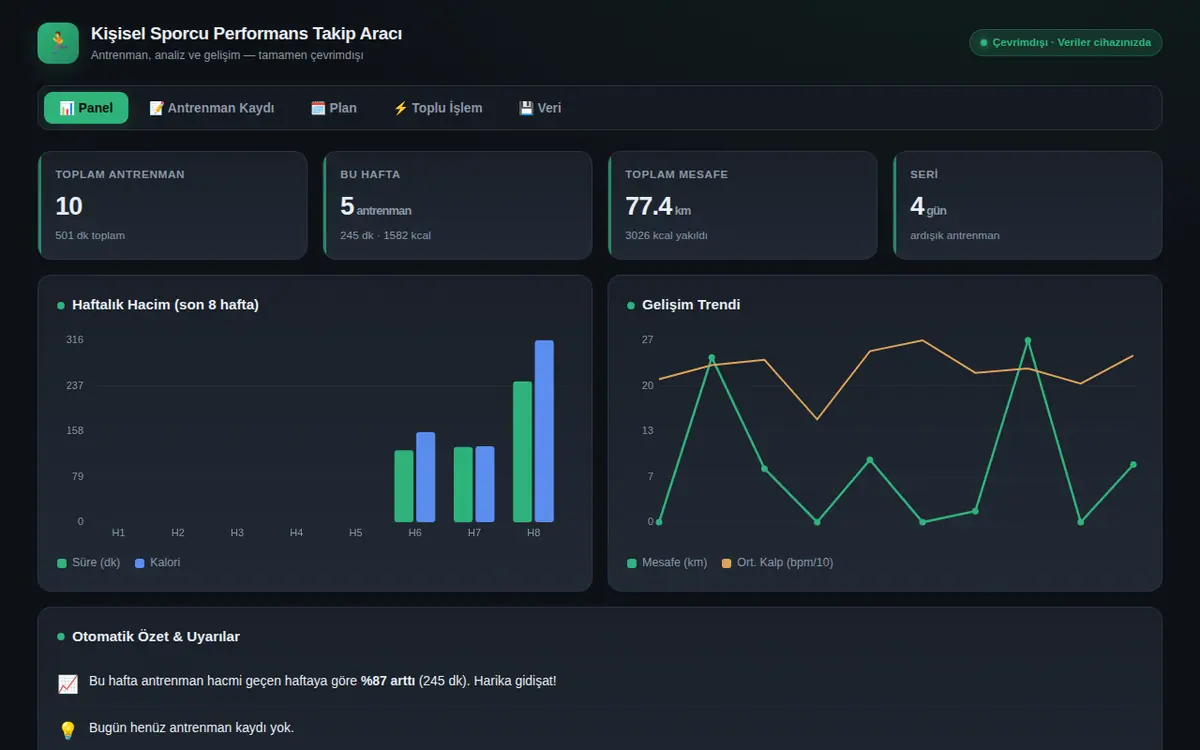Open the Veri tab
The image size is (1200, 750).
[x=540, y=108]
